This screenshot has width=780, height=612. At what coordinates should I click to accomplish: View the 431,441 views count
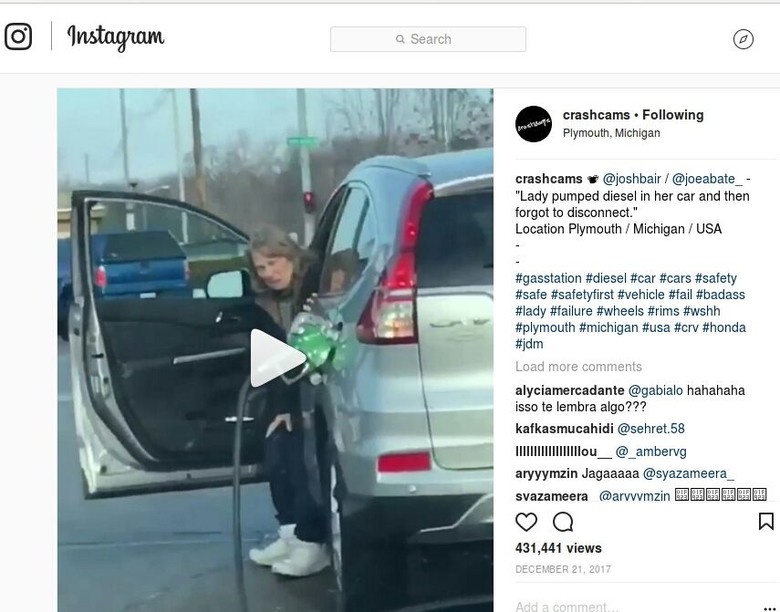tap(558, 548)
